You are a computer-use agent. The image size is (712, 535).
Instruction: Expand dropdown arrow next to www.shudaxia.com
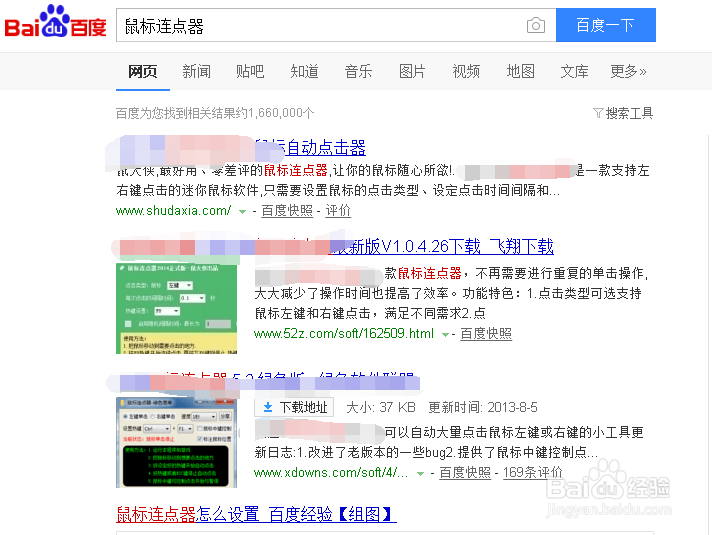[x=242, y=212]
